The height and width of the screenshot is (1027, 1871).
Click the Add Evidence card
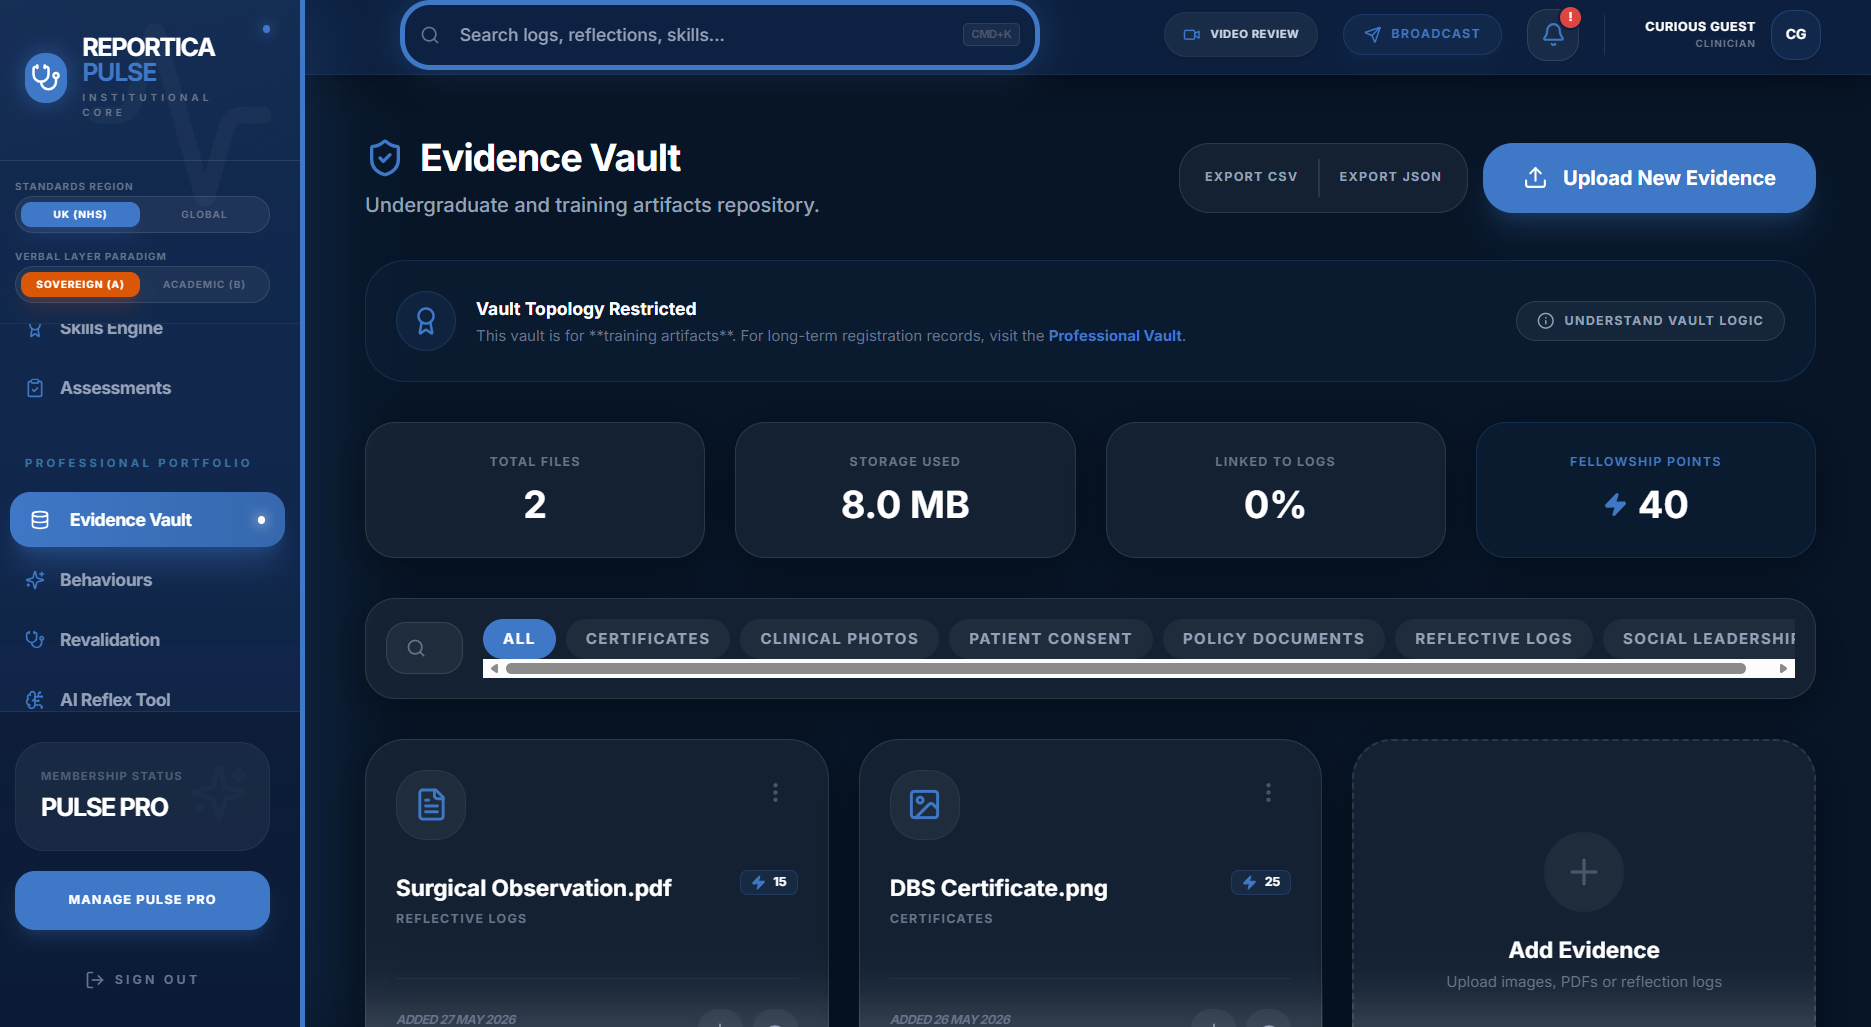(x=1584, y=884)
